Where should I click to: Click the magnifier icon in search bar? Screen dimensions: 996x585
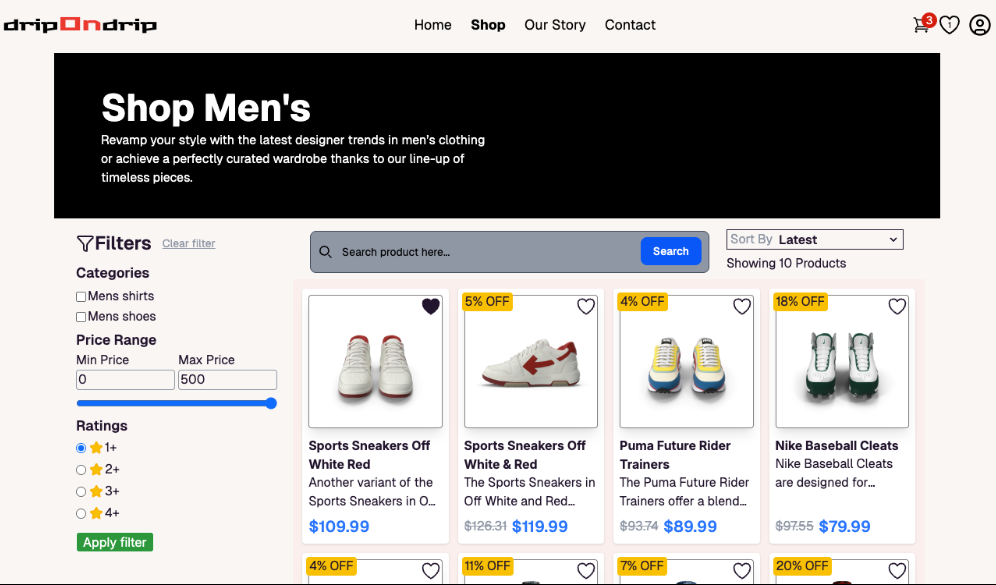click(325, 252)
